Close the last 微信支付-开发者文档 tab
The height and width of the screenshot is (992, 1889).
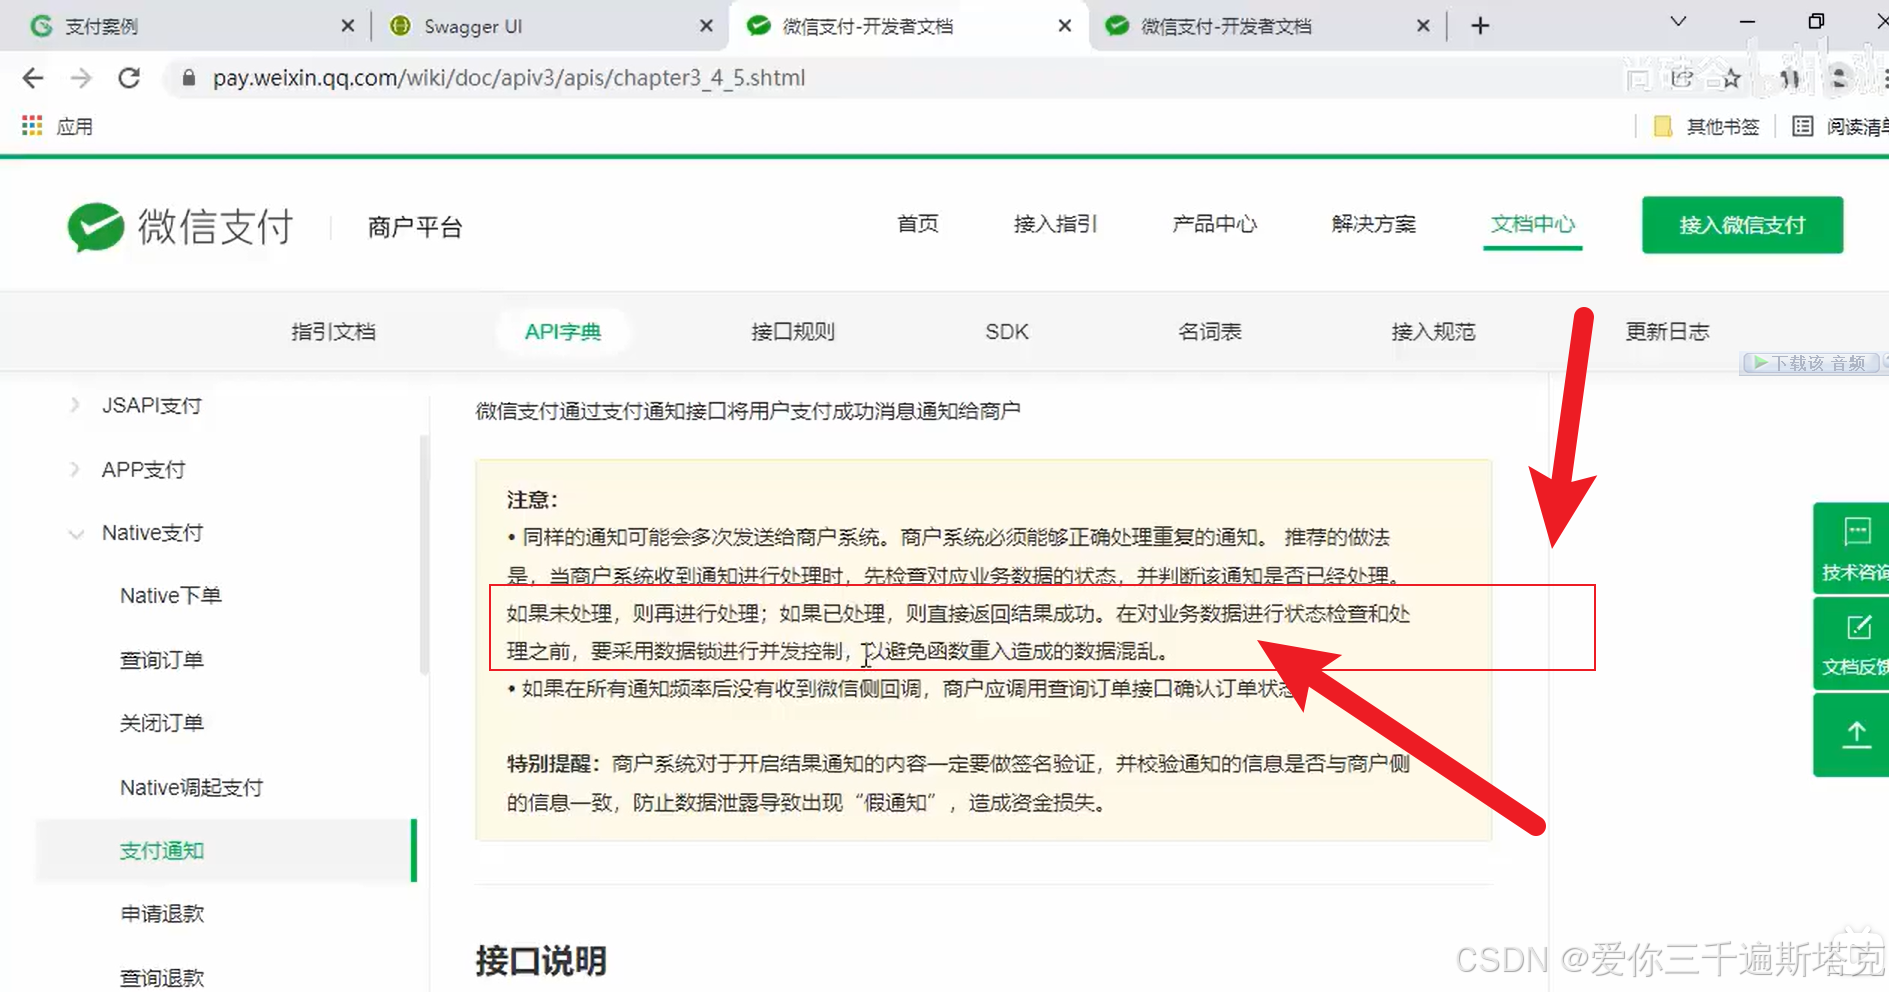pyautogui.click(x=1423, y=26)
